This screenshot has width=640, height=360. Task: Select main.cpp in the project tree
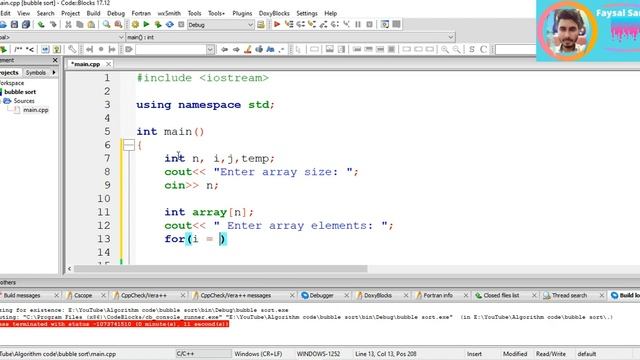click(36, 110)
